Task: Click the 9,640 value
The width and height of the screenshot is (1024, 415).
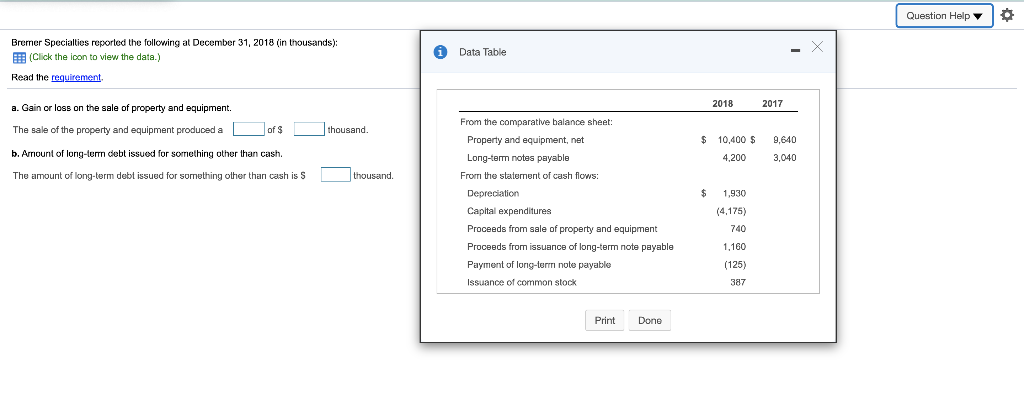Action: tap(784, 140)
